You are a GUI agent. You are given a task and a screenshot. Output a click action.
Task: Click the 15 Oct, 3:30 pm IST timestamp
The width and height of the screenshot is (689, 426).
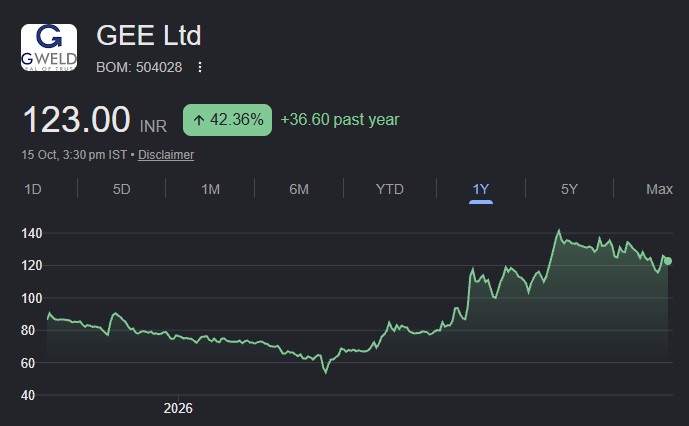click(x=74, y=155)
